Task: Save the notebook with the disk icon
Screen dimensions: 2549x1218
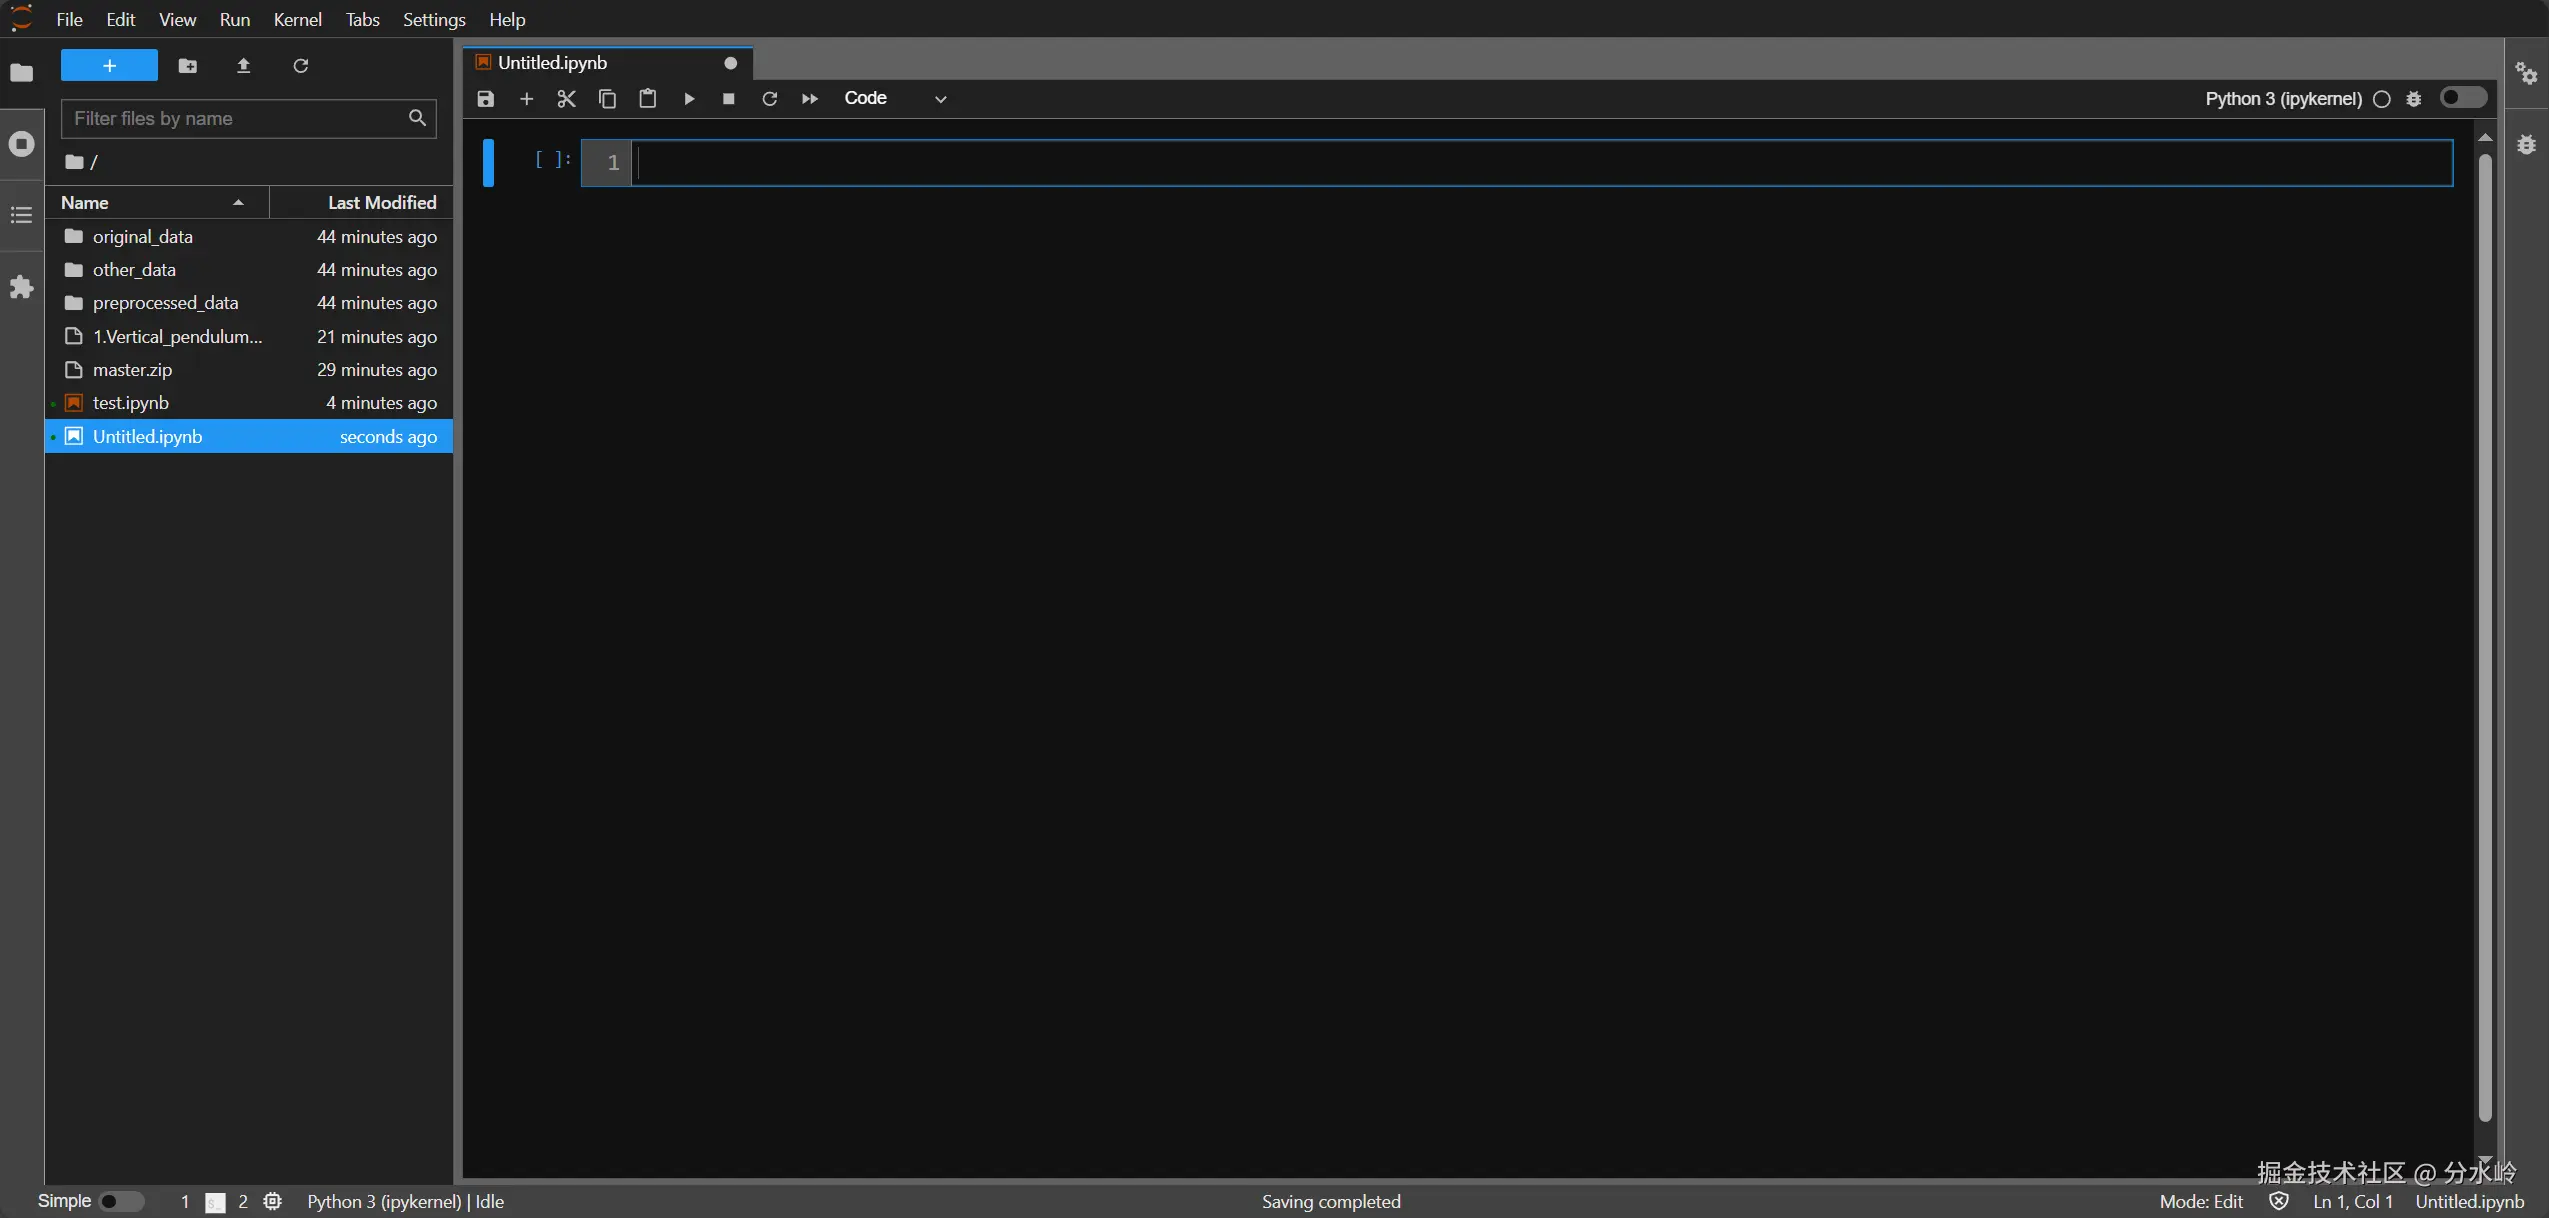Action: pos(486,98)
